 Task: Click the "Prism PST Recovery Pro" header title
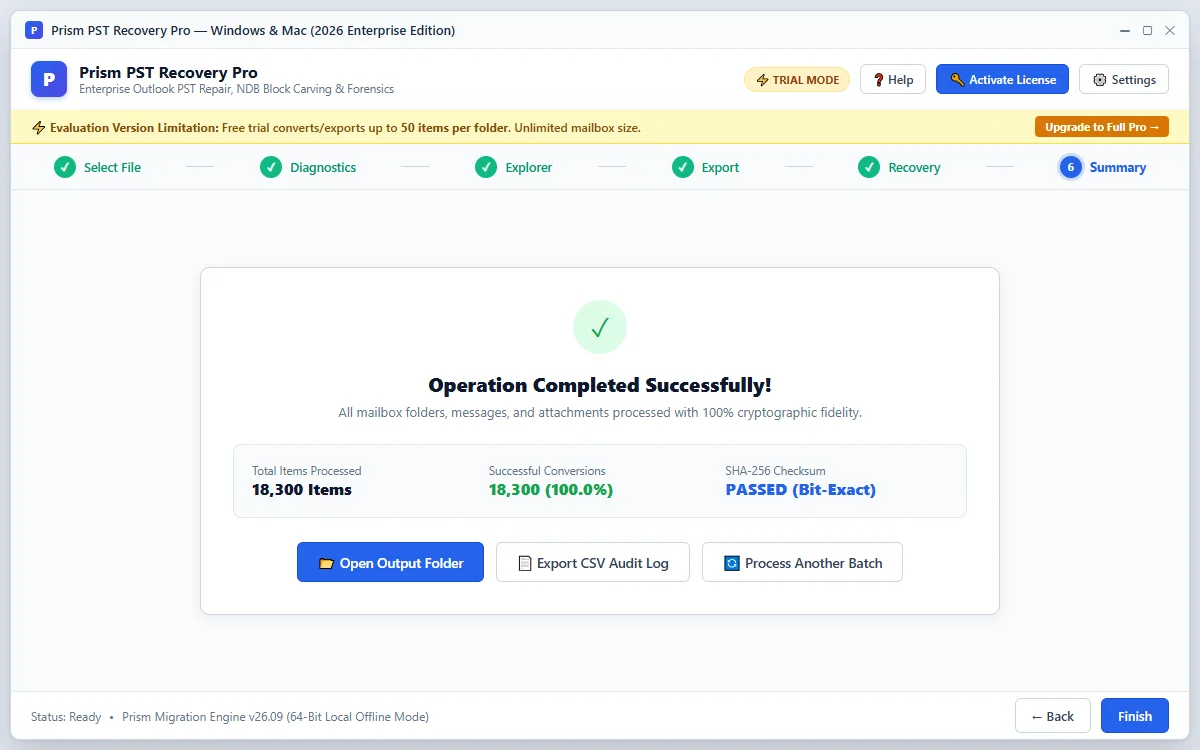tap(168, 72)
